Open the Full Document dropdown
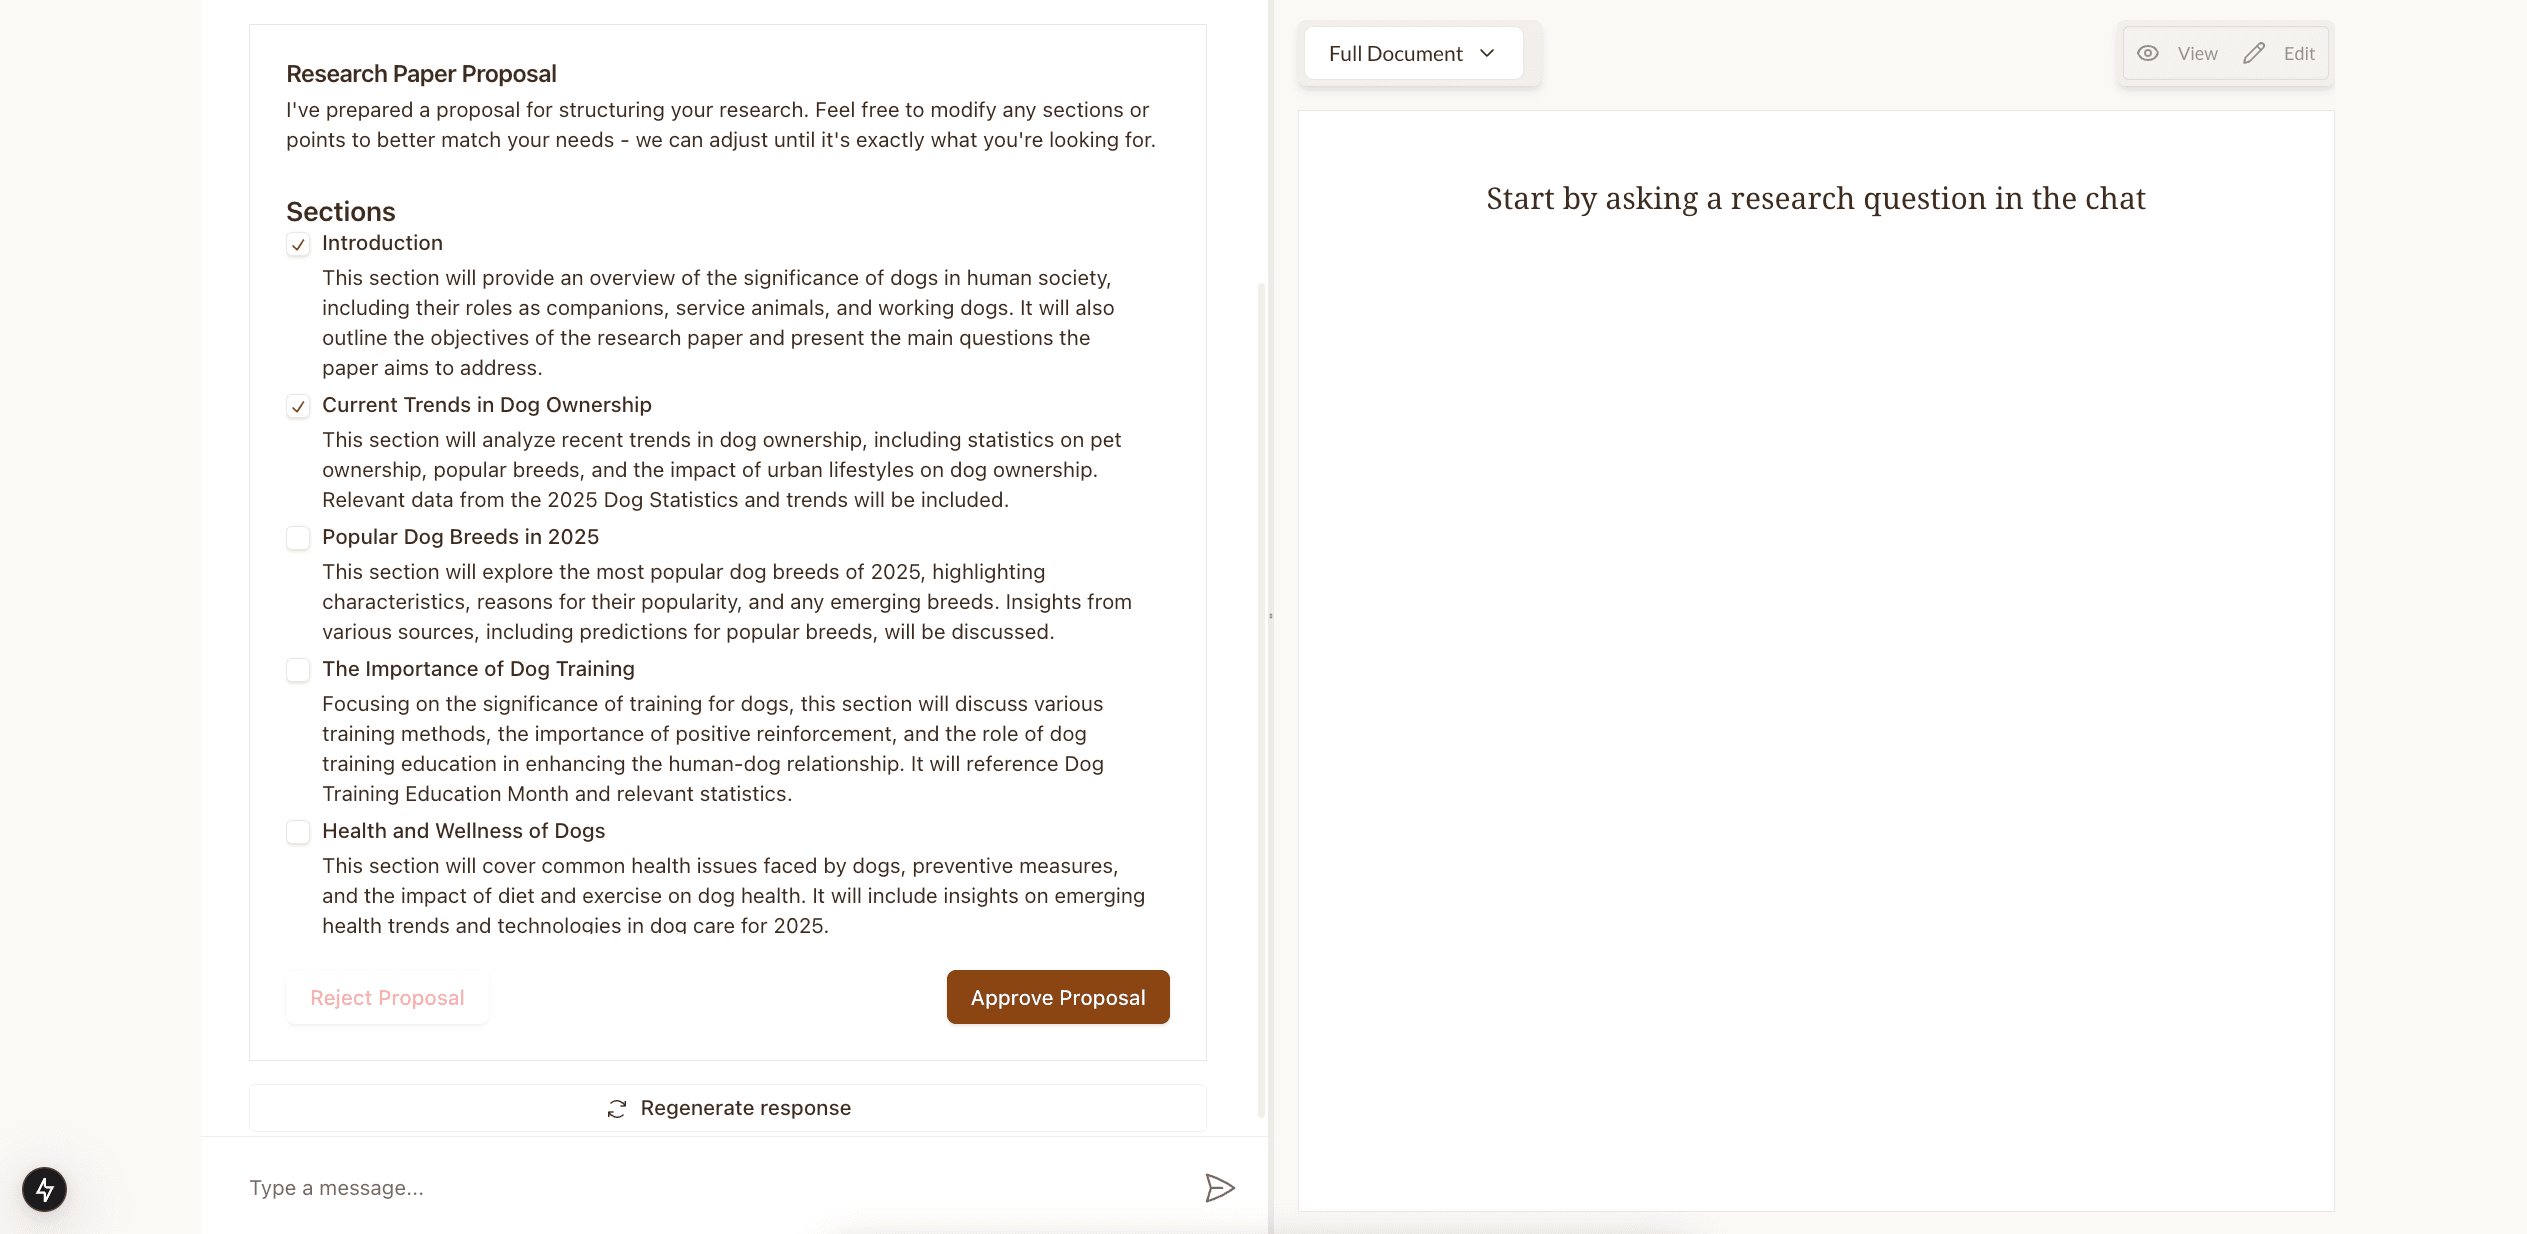Viewport: 2527px width, 1234px height. click(x=1412, y=53)
